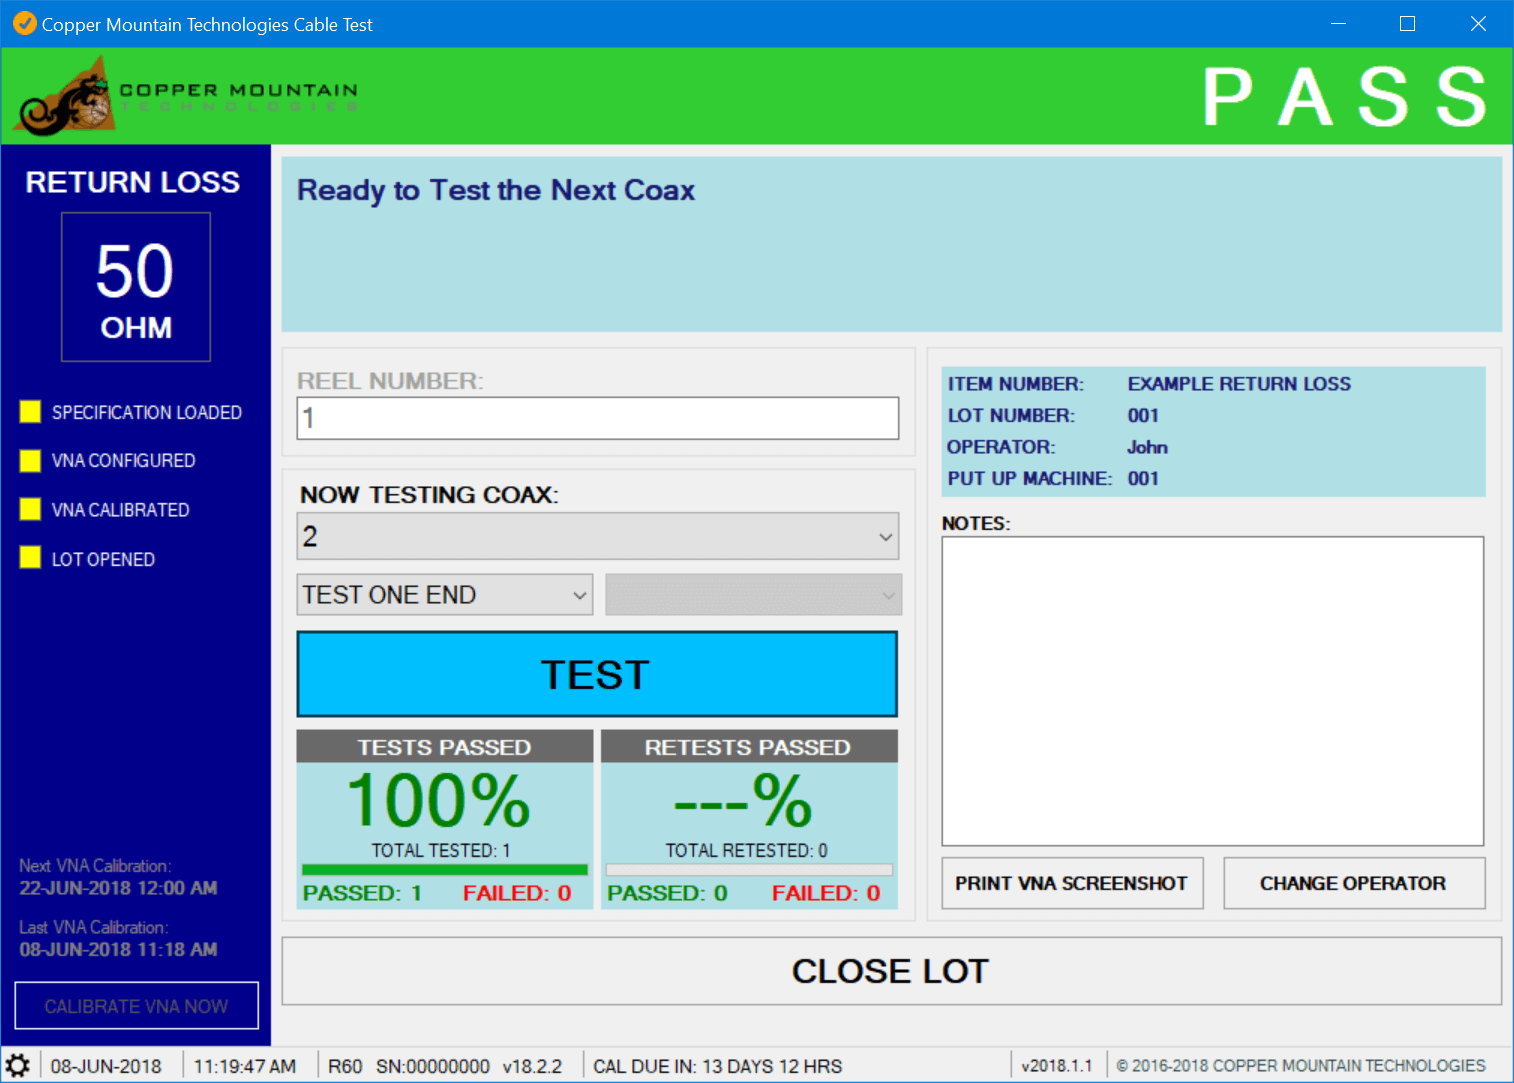Screen dimensions: 1514x1083
Task: Click the RETURN LOSS heading
Action: [x=132, y=182]
